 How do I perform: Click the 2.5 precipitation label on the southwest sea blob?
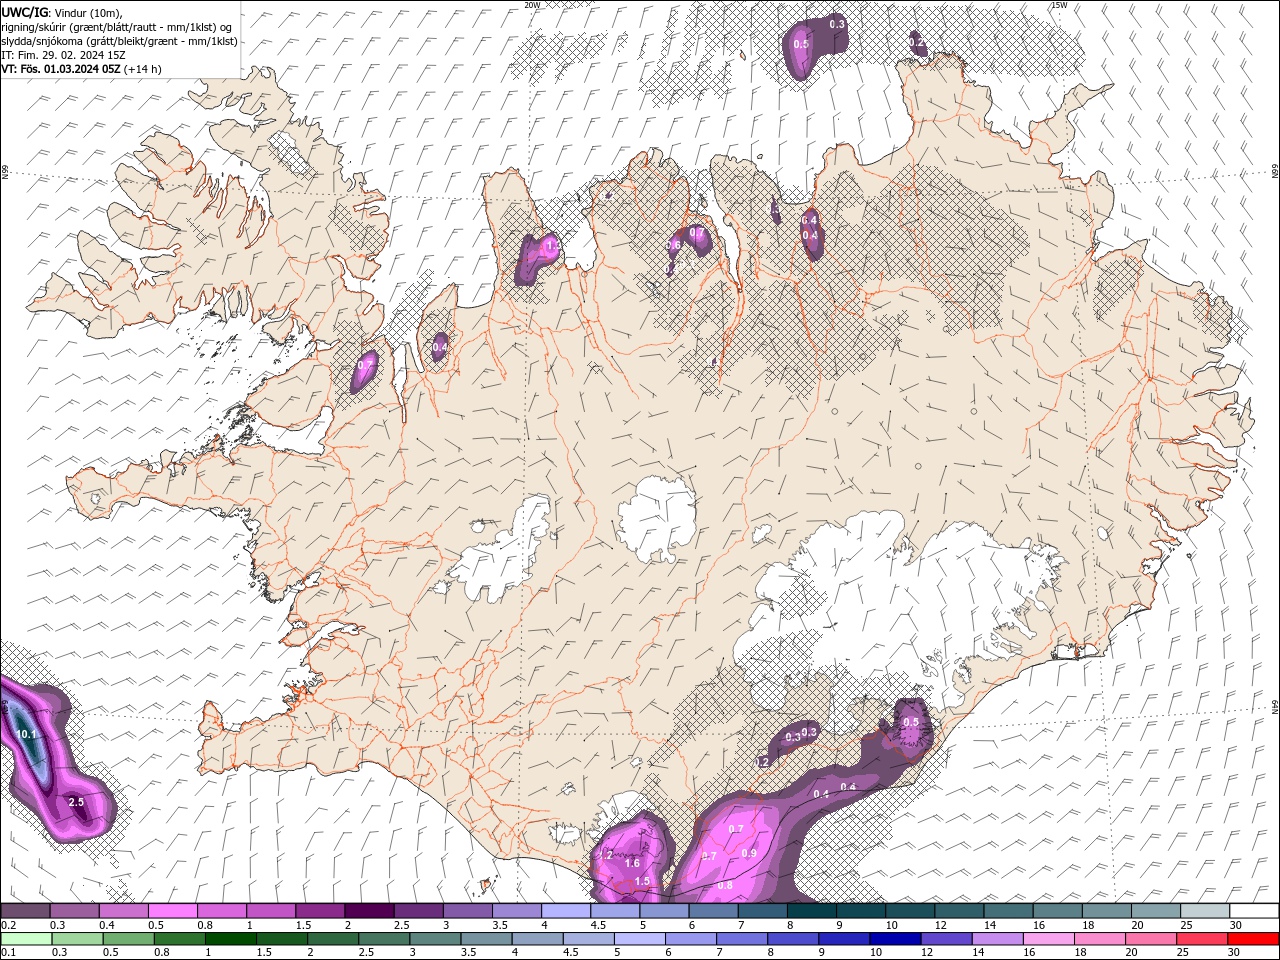point(76,802)
